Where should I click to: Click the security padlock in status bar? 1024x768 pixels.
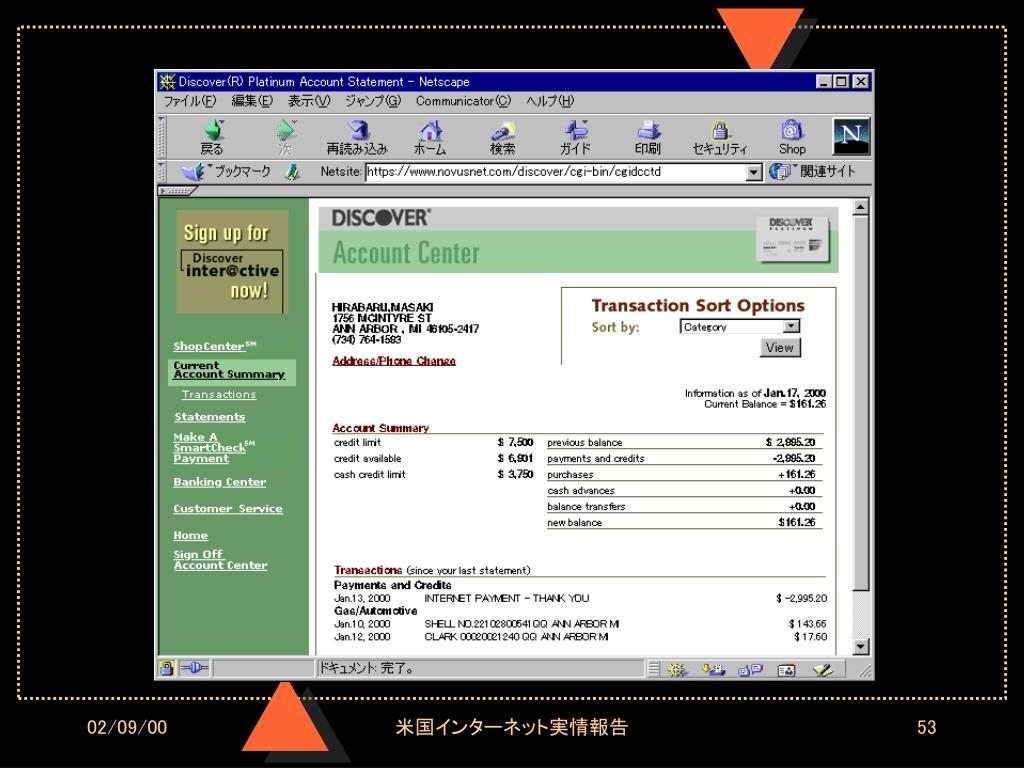point(167,668)
